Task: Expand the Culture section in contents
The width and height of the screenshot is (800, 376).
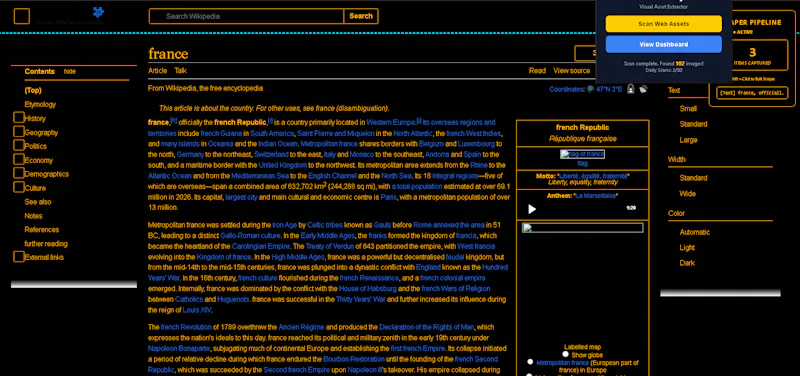Action: (x=19, y=187)
